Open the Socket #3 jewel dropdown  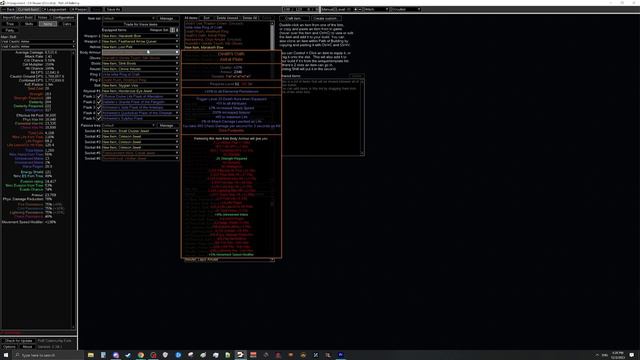(x=140, y=142)
